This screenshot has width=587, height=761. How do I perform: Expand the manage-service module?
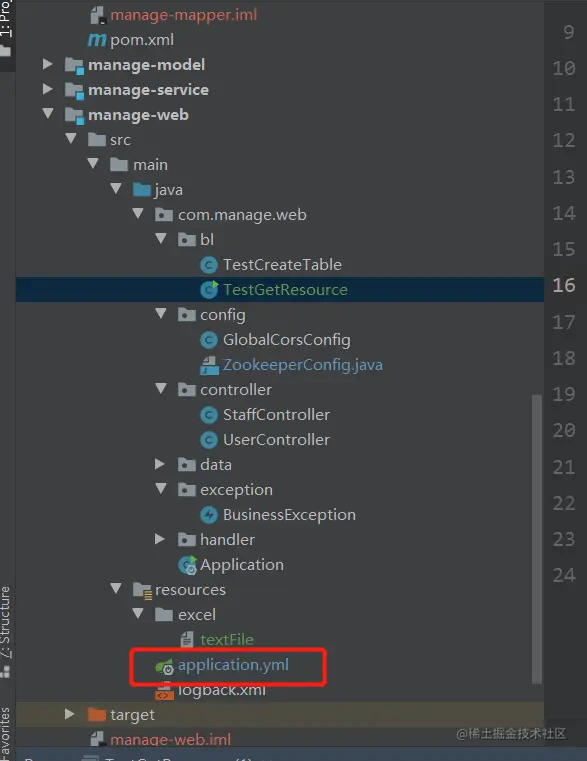click(48, 89)
